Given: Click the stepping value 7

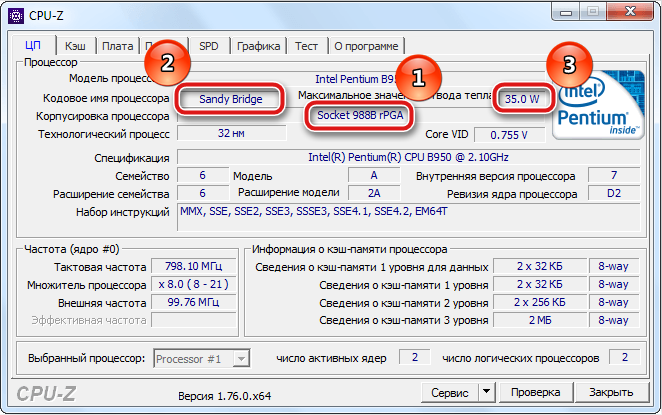Looking at the screenshot, I should click(614, 175).
